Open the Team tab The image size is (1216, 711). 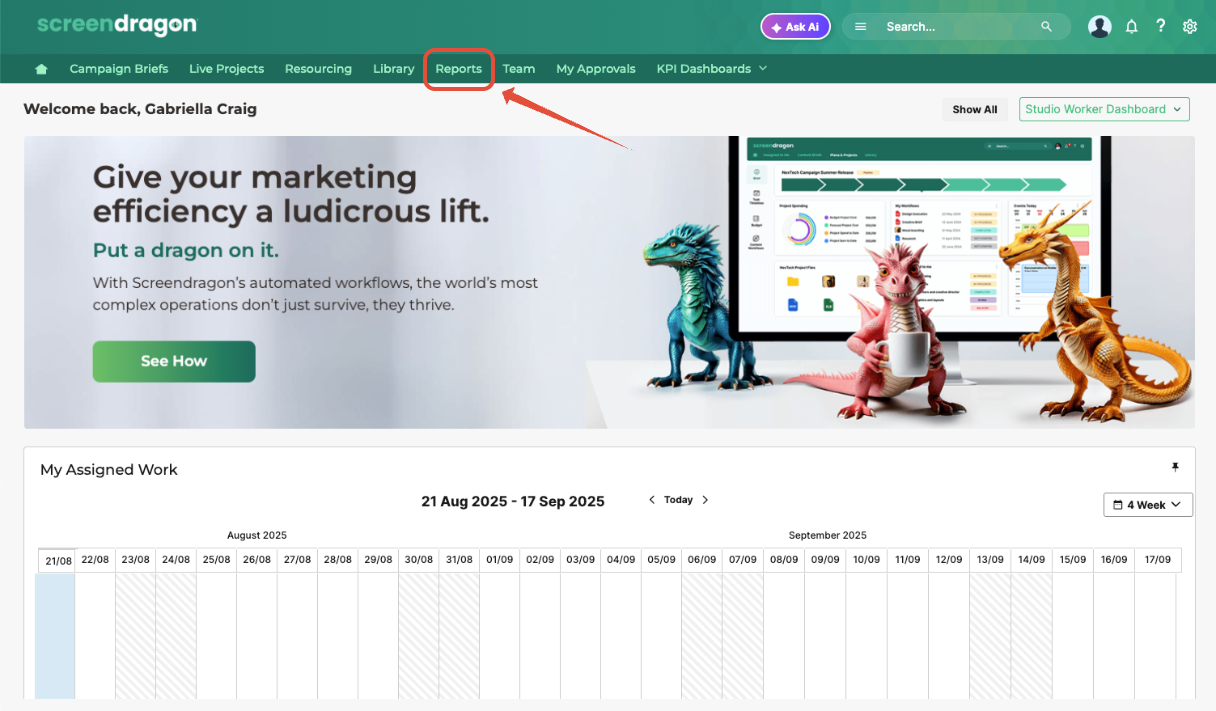pos(519,69)
